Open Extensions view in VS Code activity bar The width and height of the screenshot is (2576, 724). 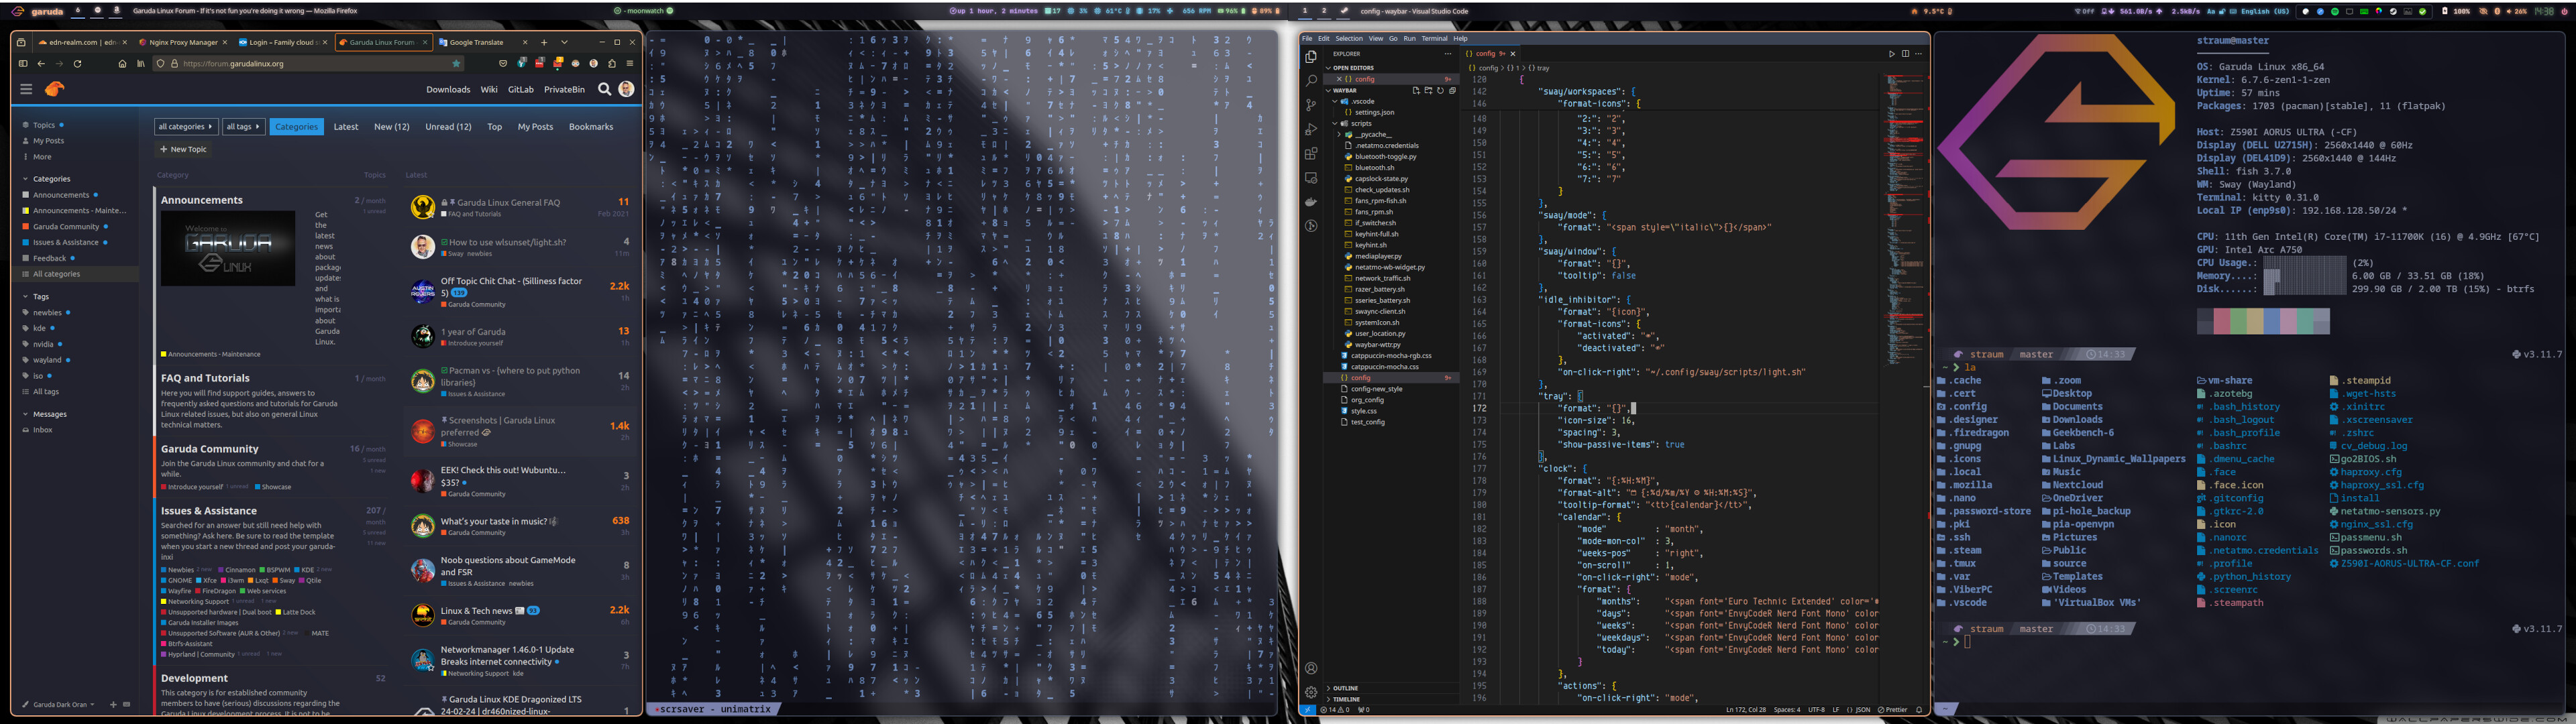(x=1311, y=153)
